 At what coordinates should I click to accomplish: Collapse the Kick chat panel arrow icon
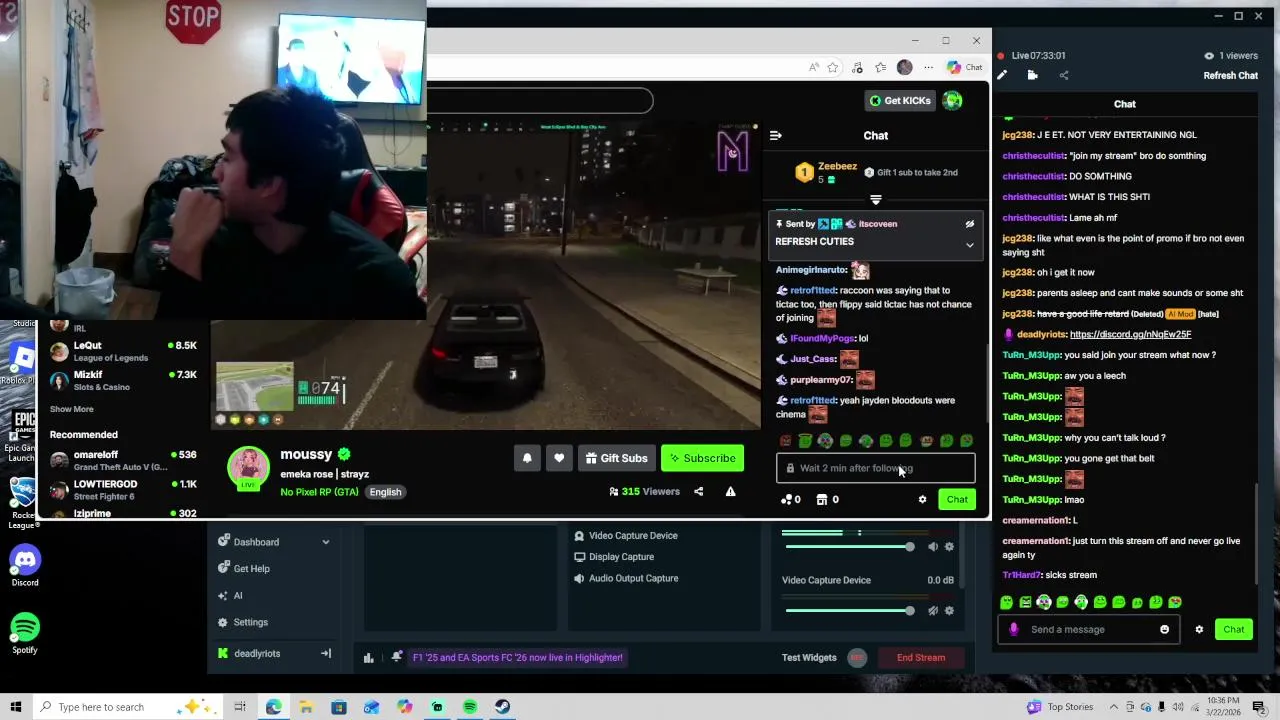tap(775, 135)
